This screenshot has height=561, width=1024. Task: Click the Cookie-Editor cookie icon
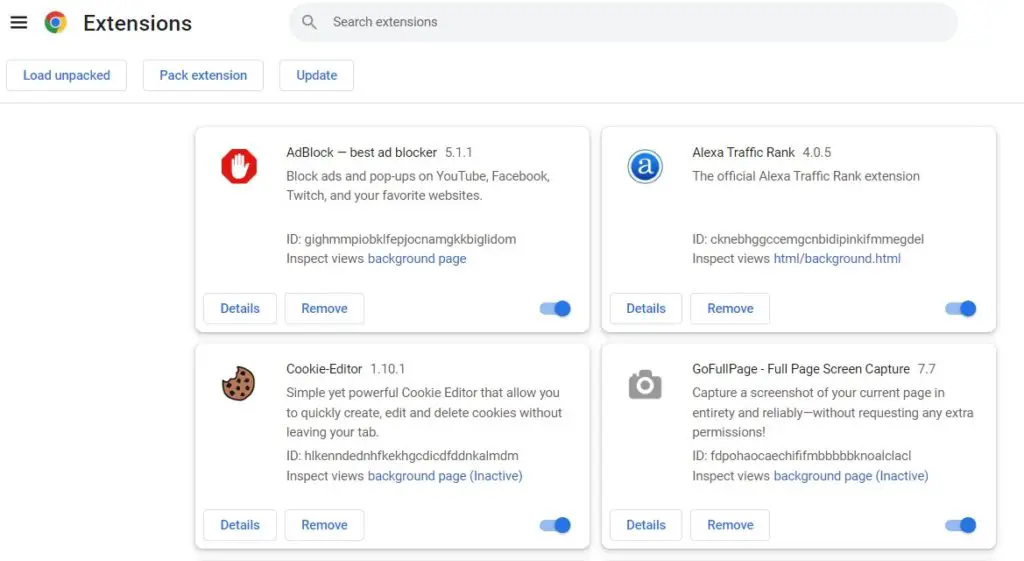(238, 383)
